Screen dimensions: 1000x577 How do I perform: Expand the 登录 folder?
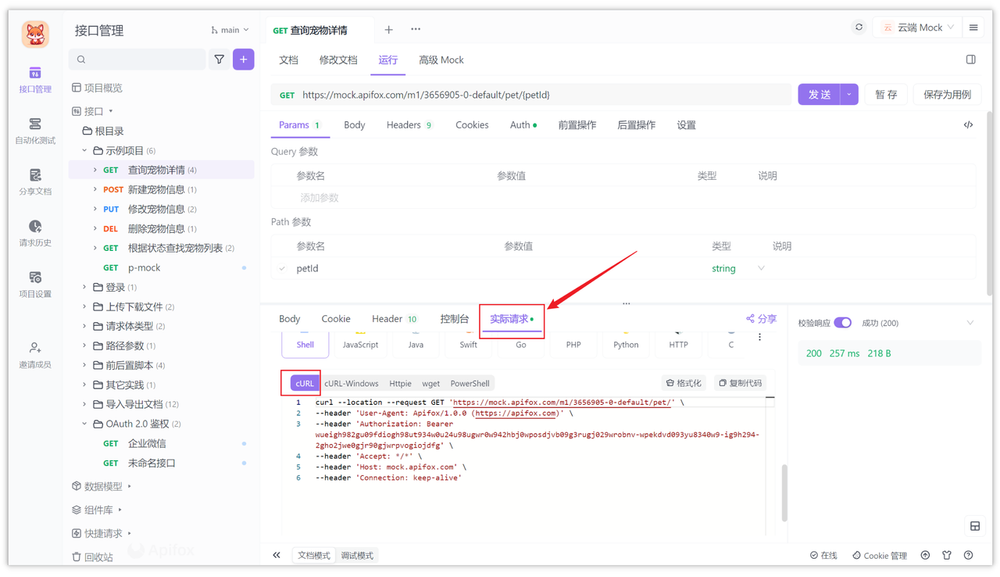(84, 288)
